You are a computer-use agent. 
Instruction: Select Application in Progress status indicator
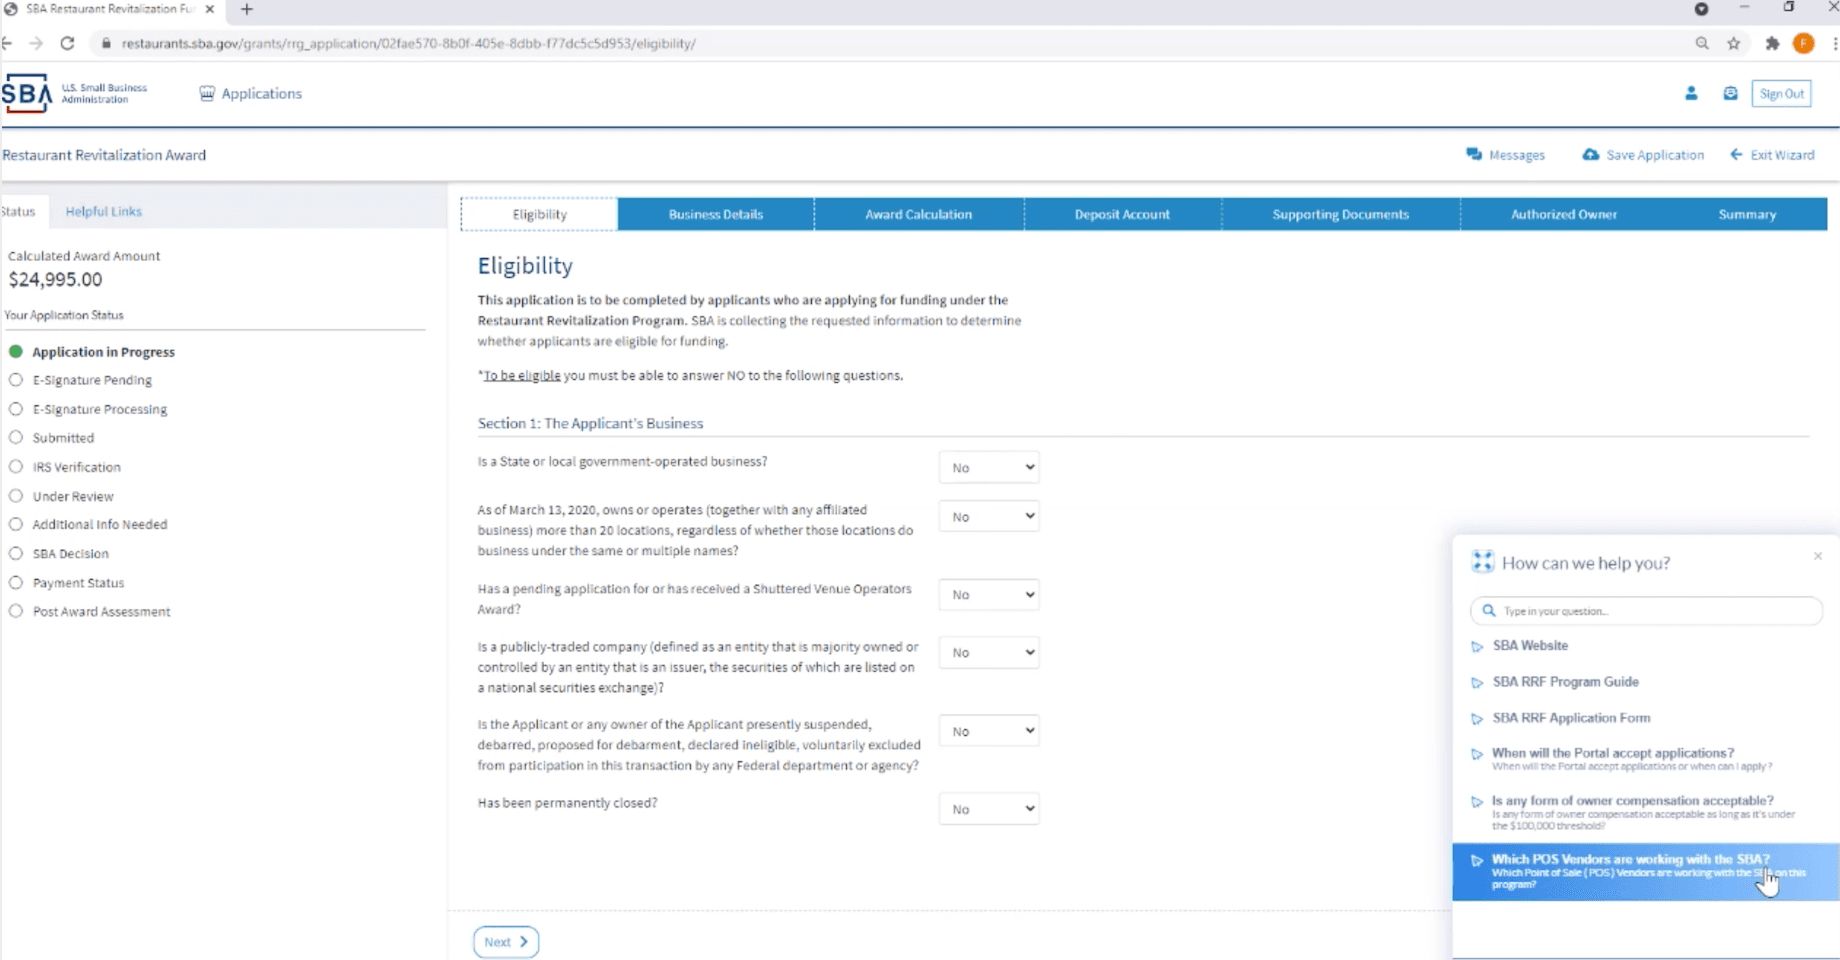(16, 352)
